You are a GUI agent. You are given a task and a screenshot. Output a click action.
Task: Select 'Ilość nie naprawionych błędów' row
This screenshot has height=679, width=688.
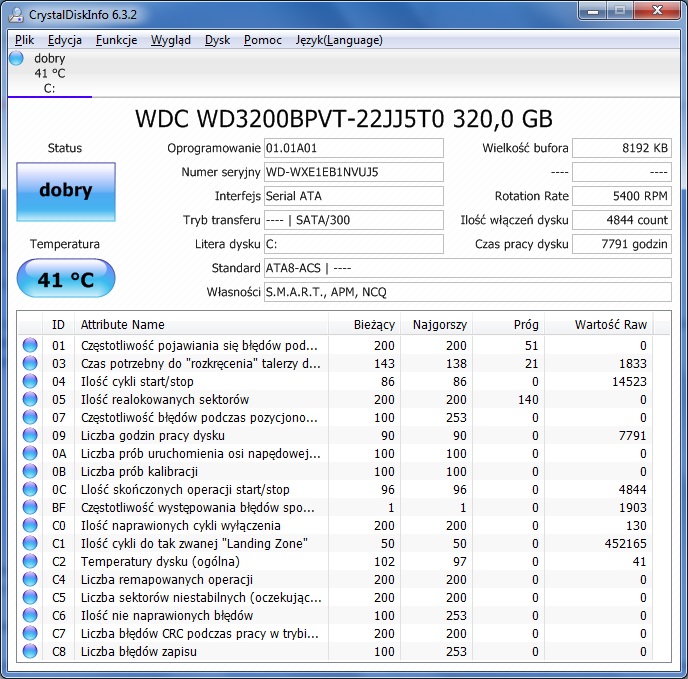tap(344, 615)
